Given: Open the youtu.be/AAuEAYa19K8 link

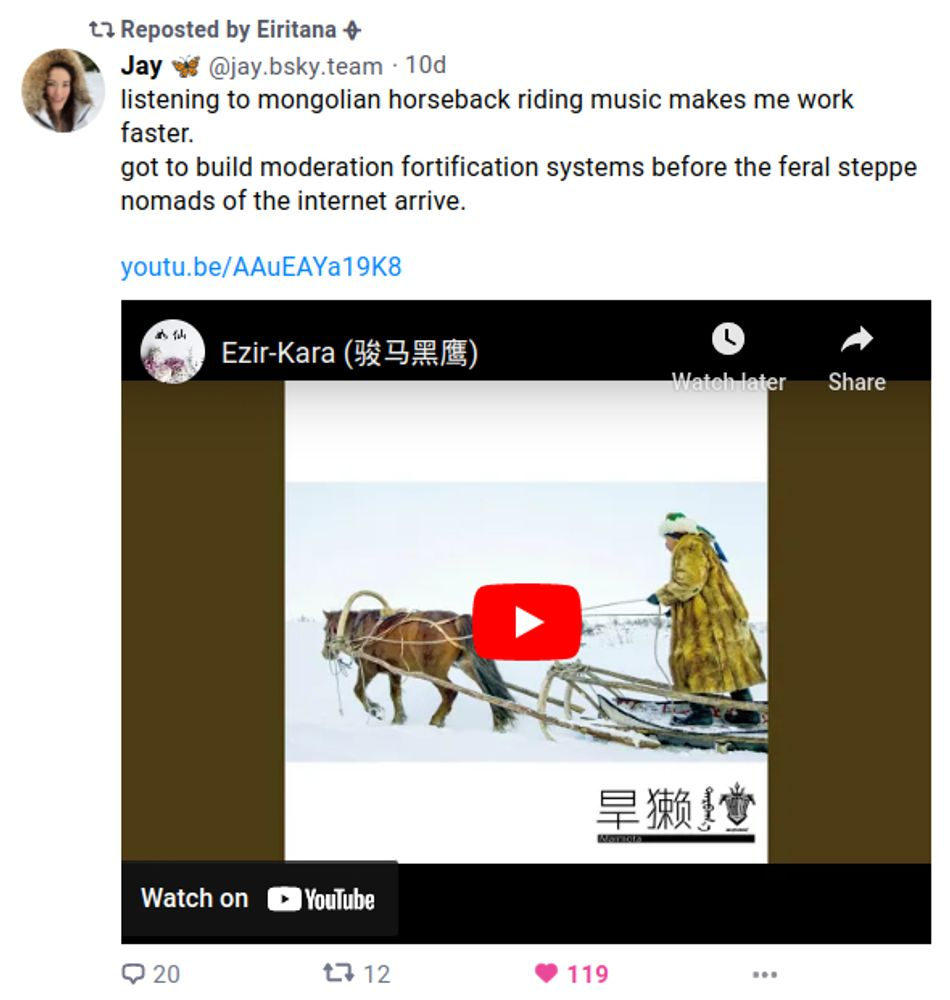Looking at the screenshot, I should pos(261,267).
